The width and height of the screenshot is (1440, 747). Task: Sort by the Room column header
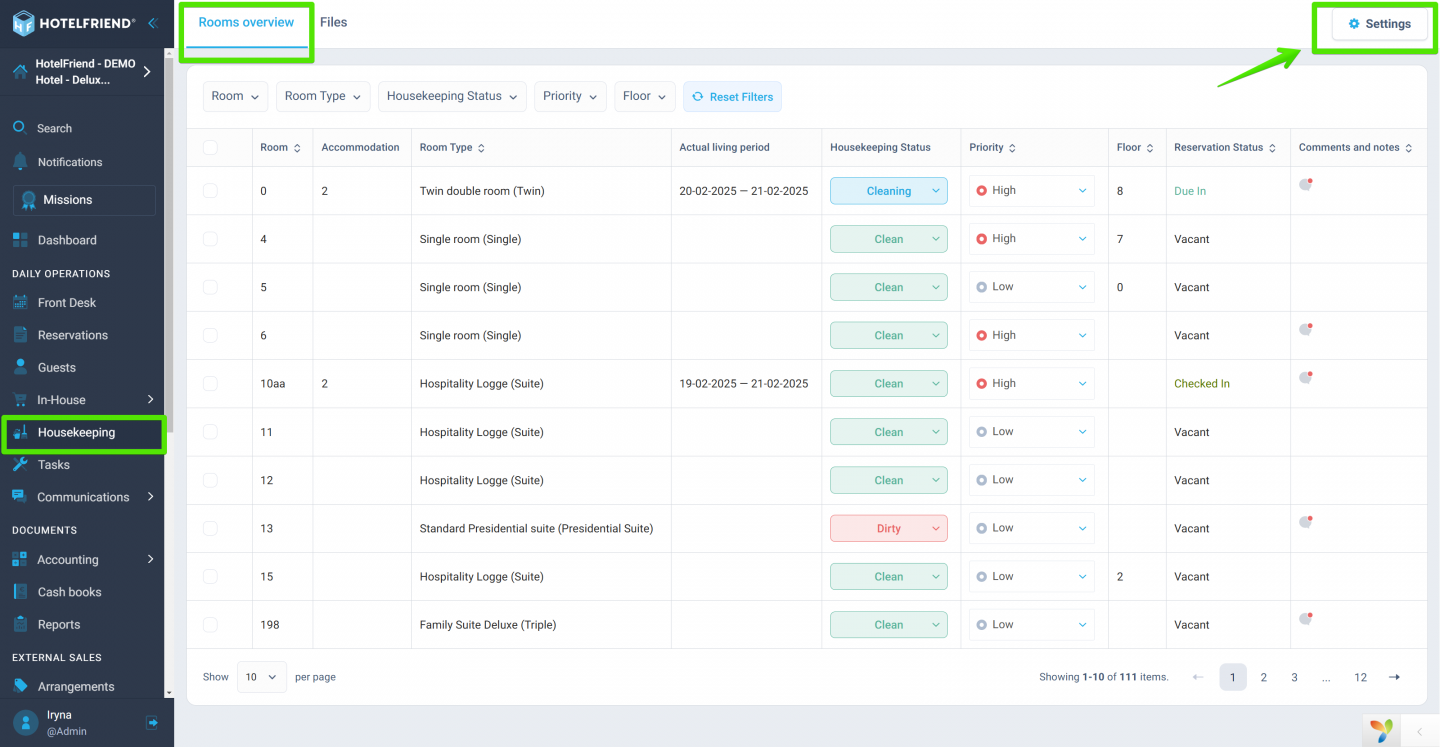click(280, 147)
